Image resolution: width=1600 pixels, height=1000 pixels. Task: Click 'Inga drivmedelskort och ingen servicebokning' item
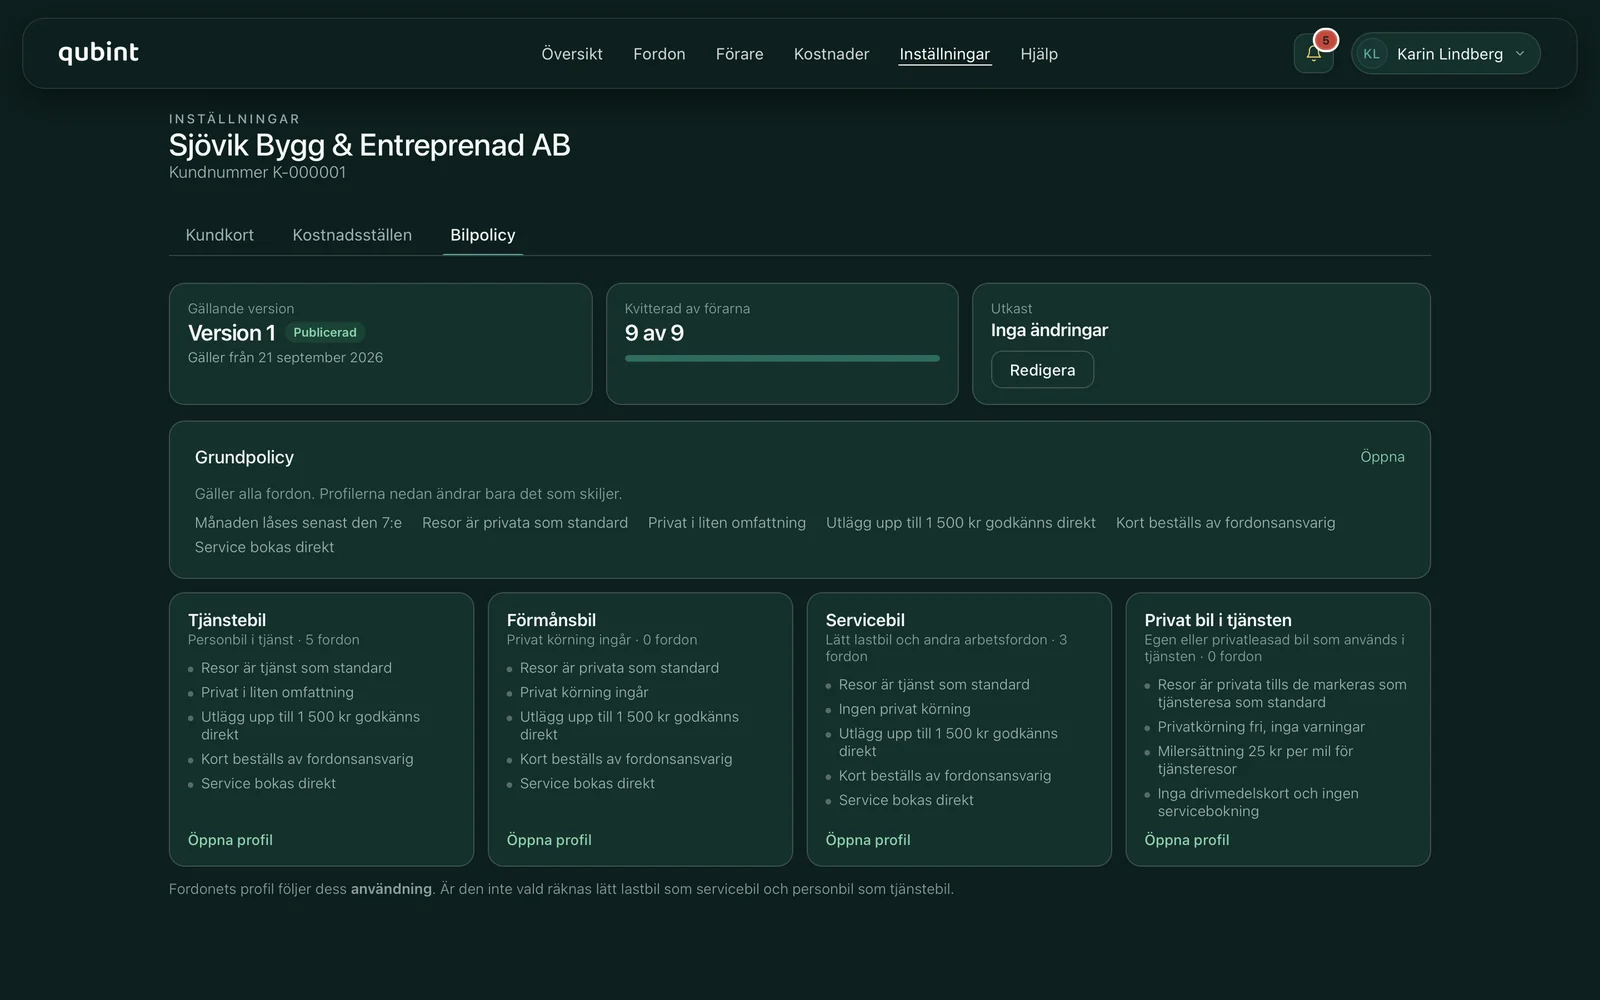click(x=1258, y=802)
